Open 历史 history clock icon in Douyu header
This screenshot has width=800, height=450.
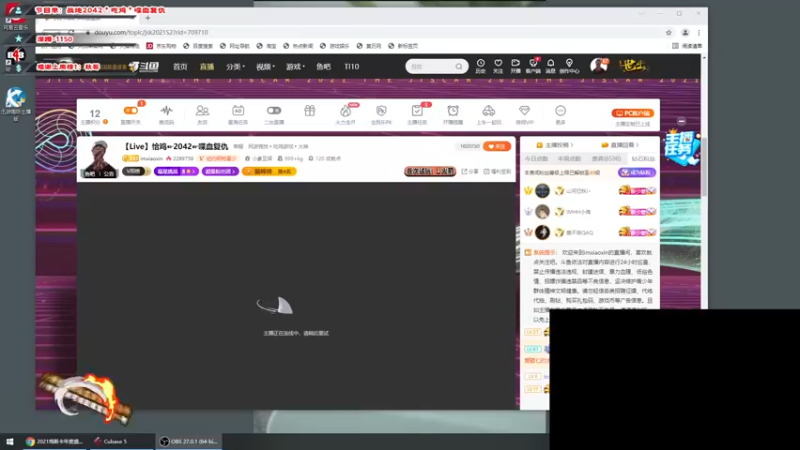point(481,65)
